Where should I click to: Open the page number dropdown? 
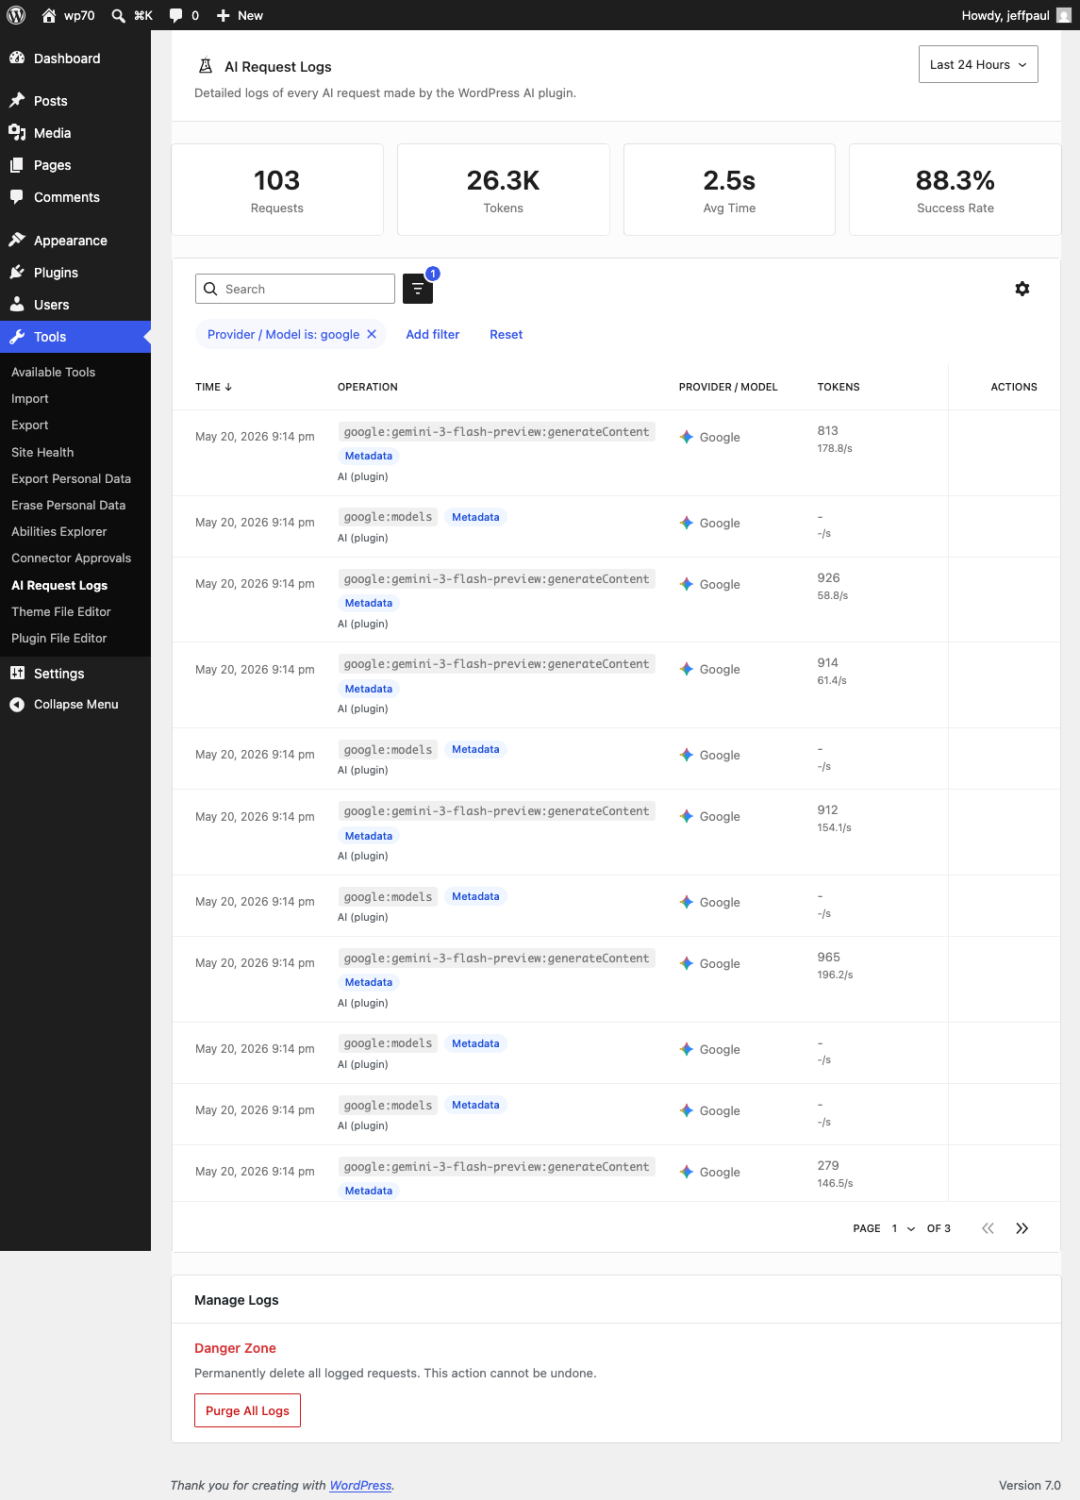(903, 1228)
